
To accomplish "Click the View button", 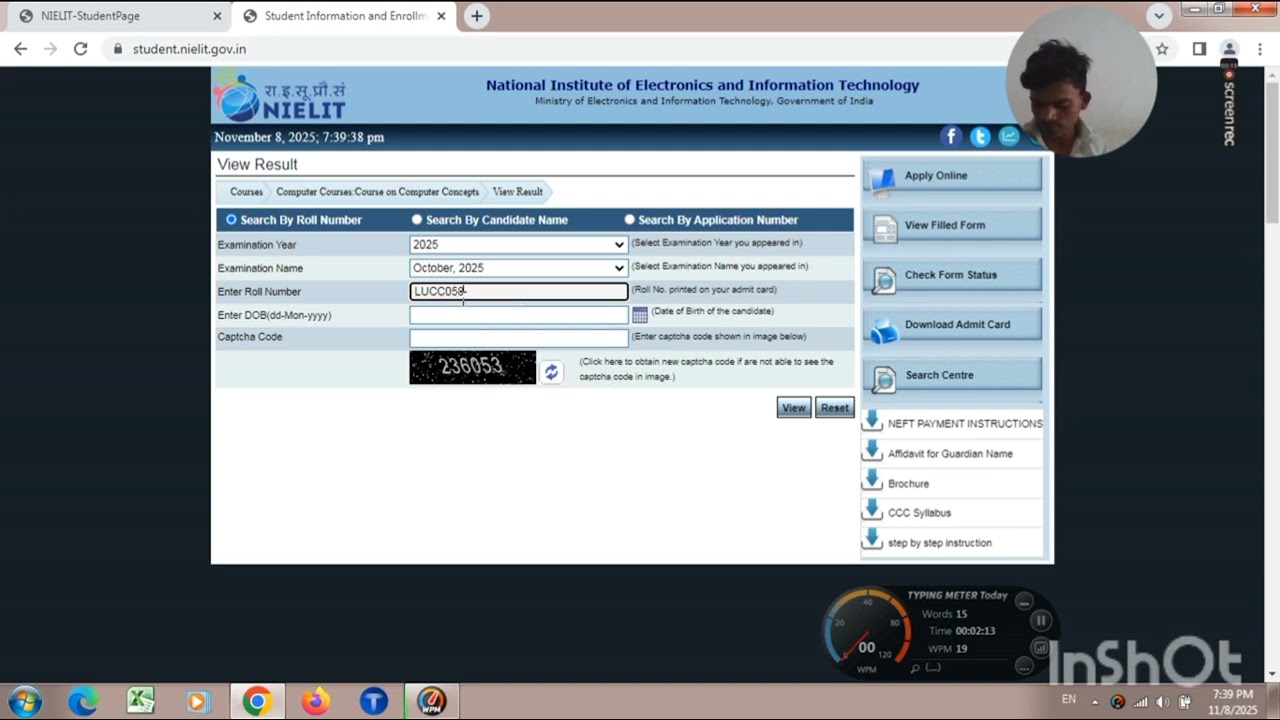I will pos(794,407).
